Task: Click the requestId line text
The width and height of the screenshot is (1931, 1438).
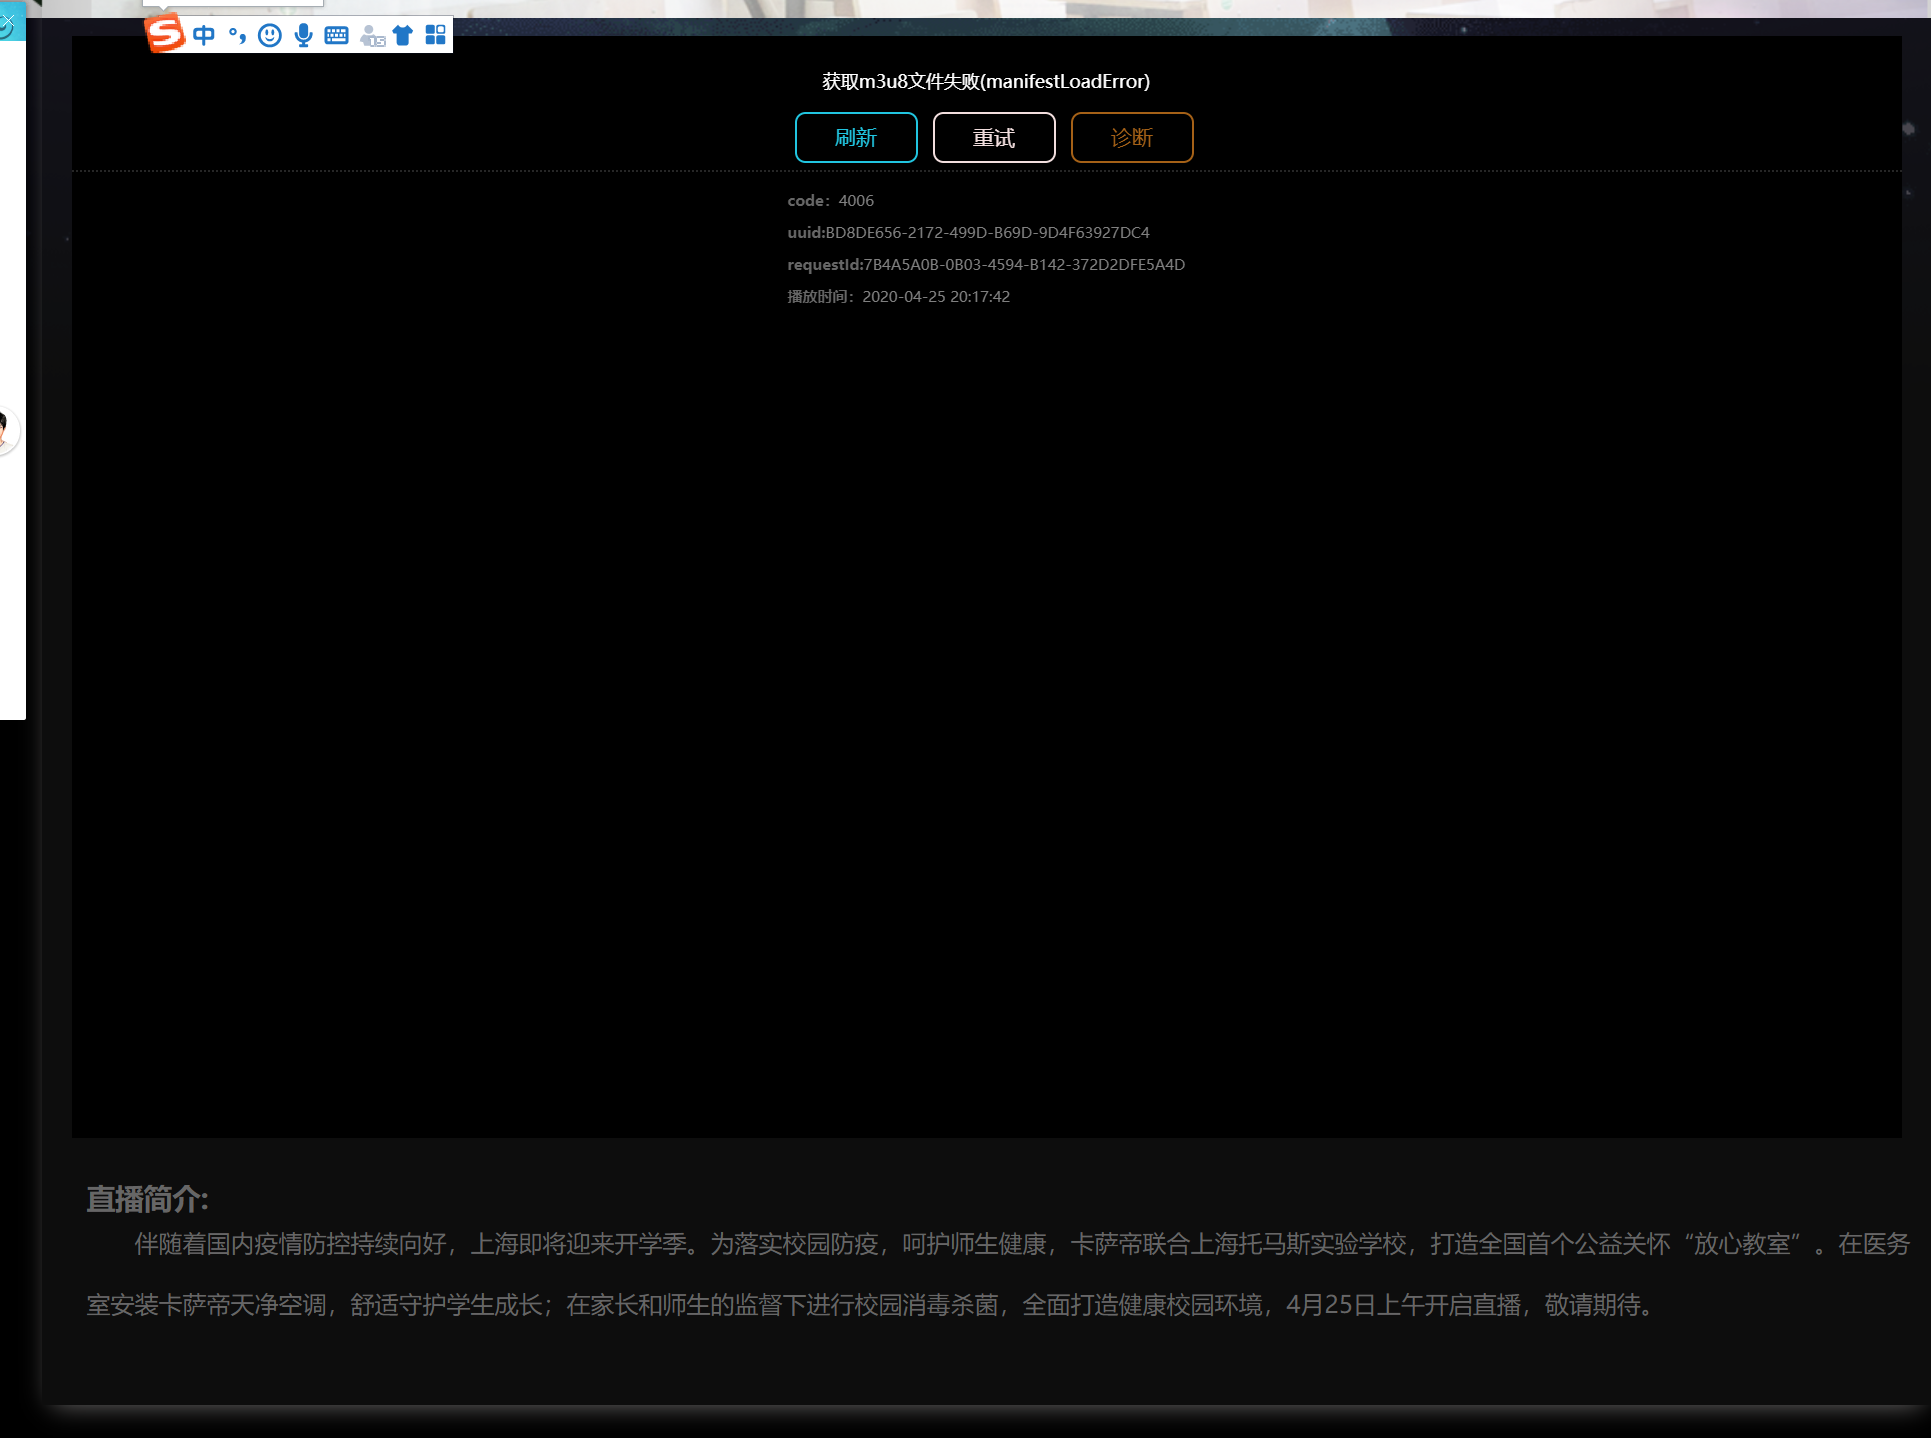Action: (985, 264)
